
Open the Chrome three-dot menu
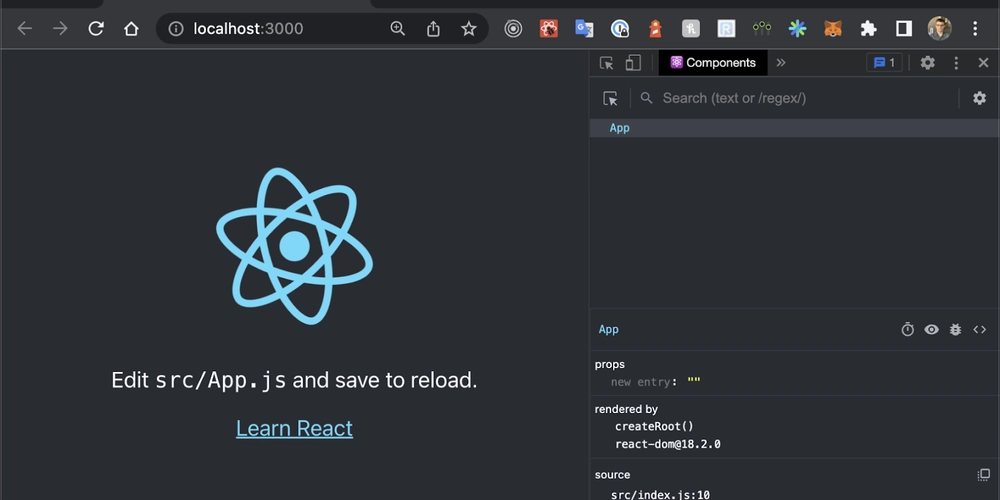(975, 29)
